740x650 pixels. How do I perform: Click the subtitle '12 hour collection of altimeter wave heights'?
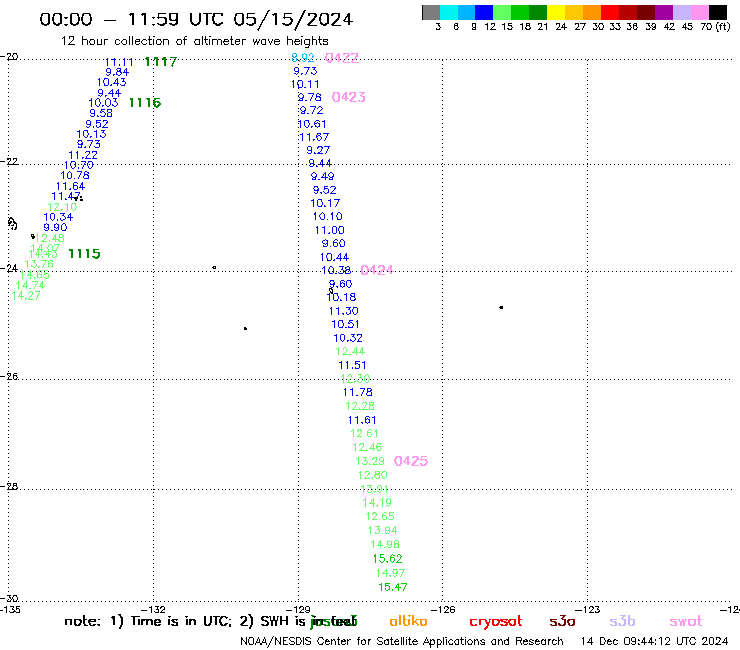pyautogui.click(x=194, y=41)
